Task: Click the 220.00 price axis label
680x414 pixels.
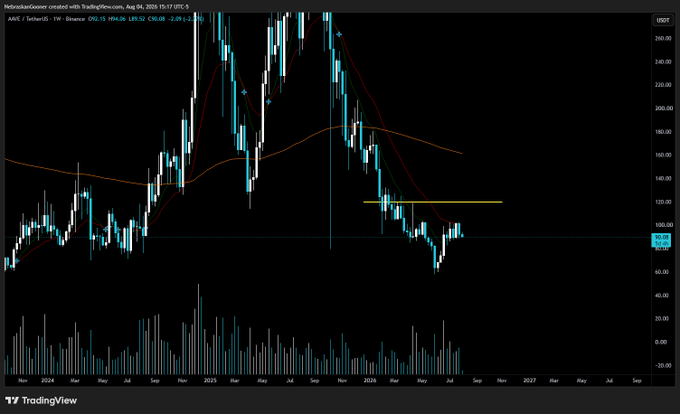Action: click(664, 85)
